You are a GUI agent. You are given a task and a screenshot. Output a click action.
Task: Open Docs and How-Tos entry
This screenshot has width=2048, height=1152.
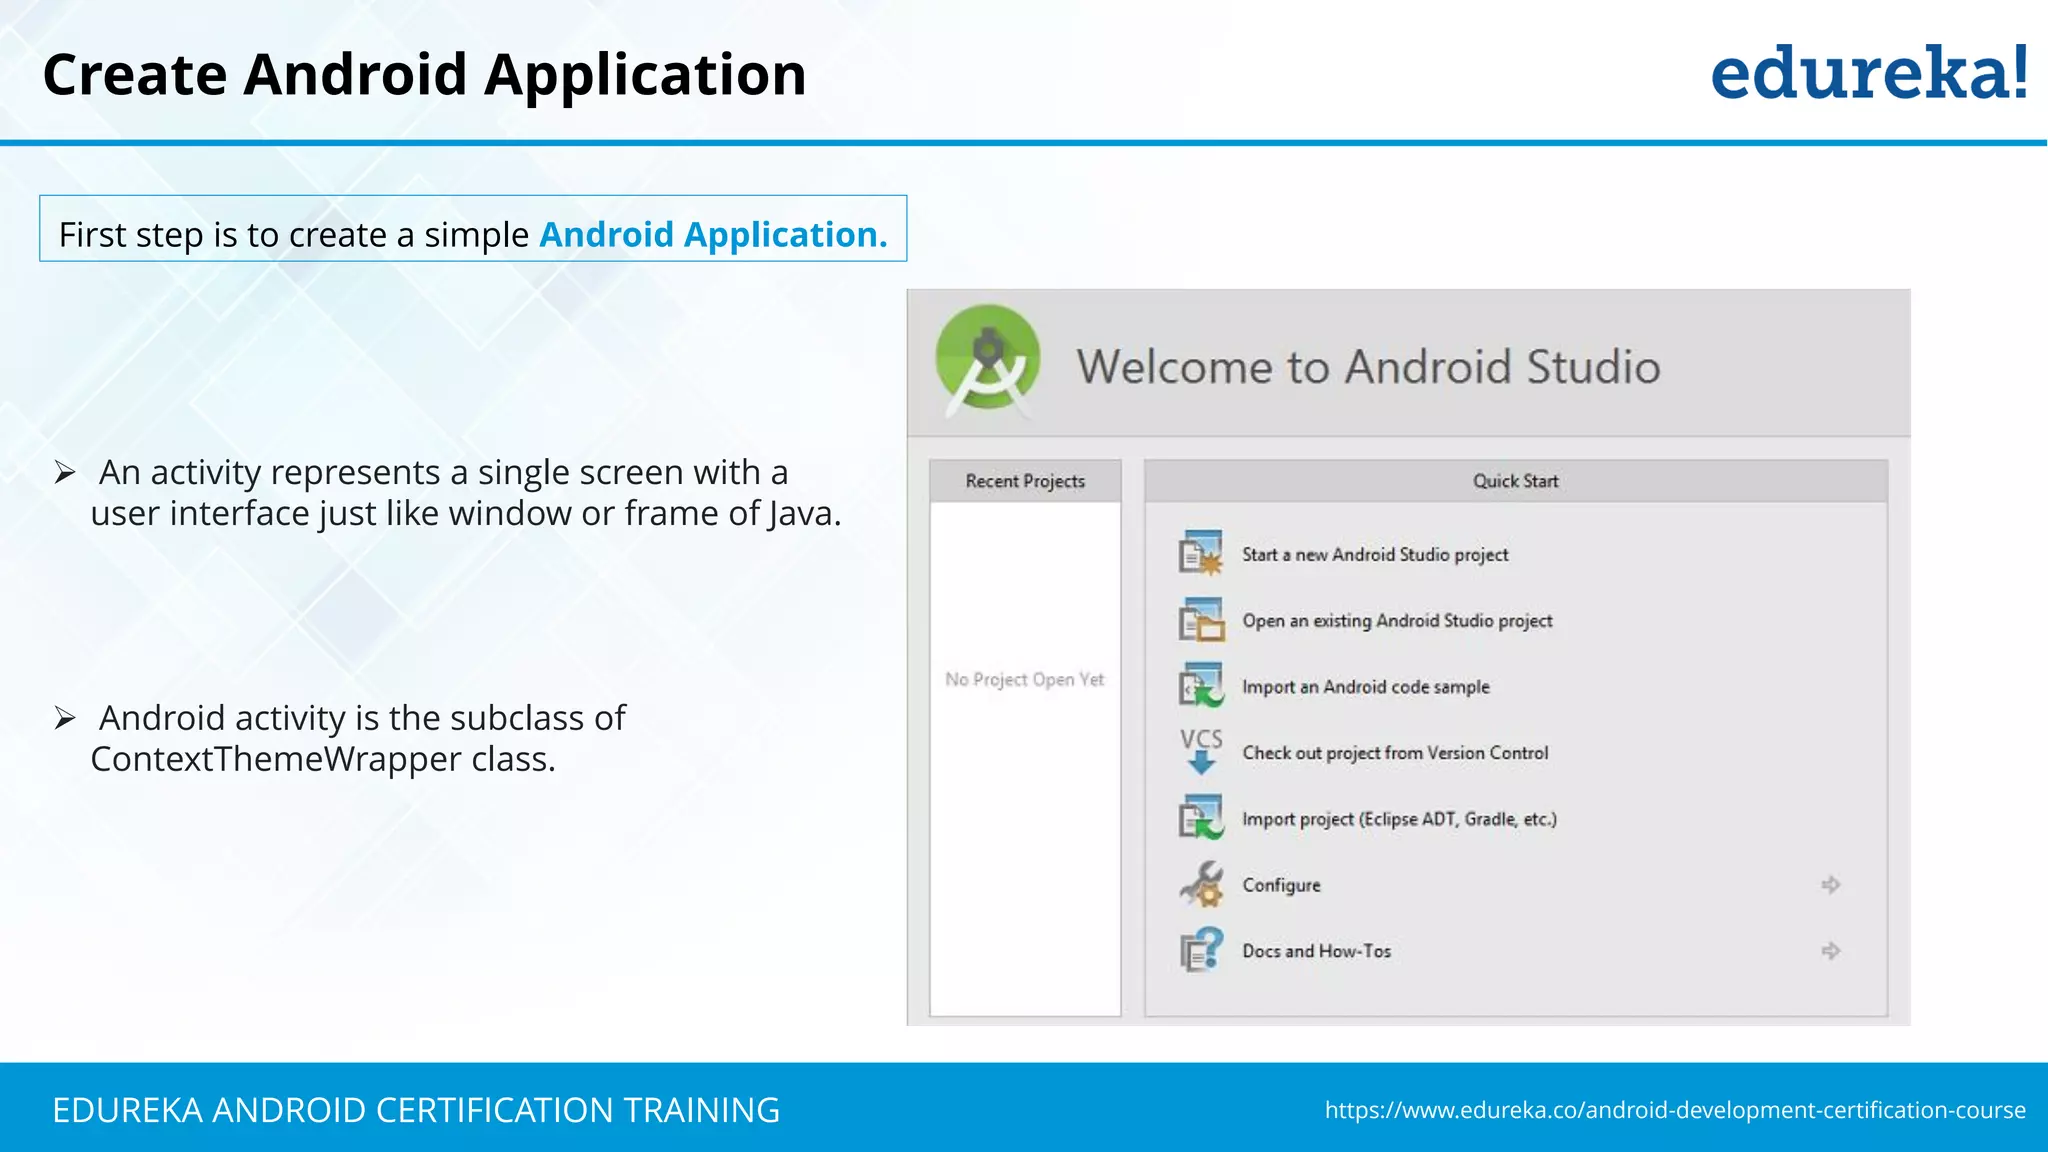1316,950
